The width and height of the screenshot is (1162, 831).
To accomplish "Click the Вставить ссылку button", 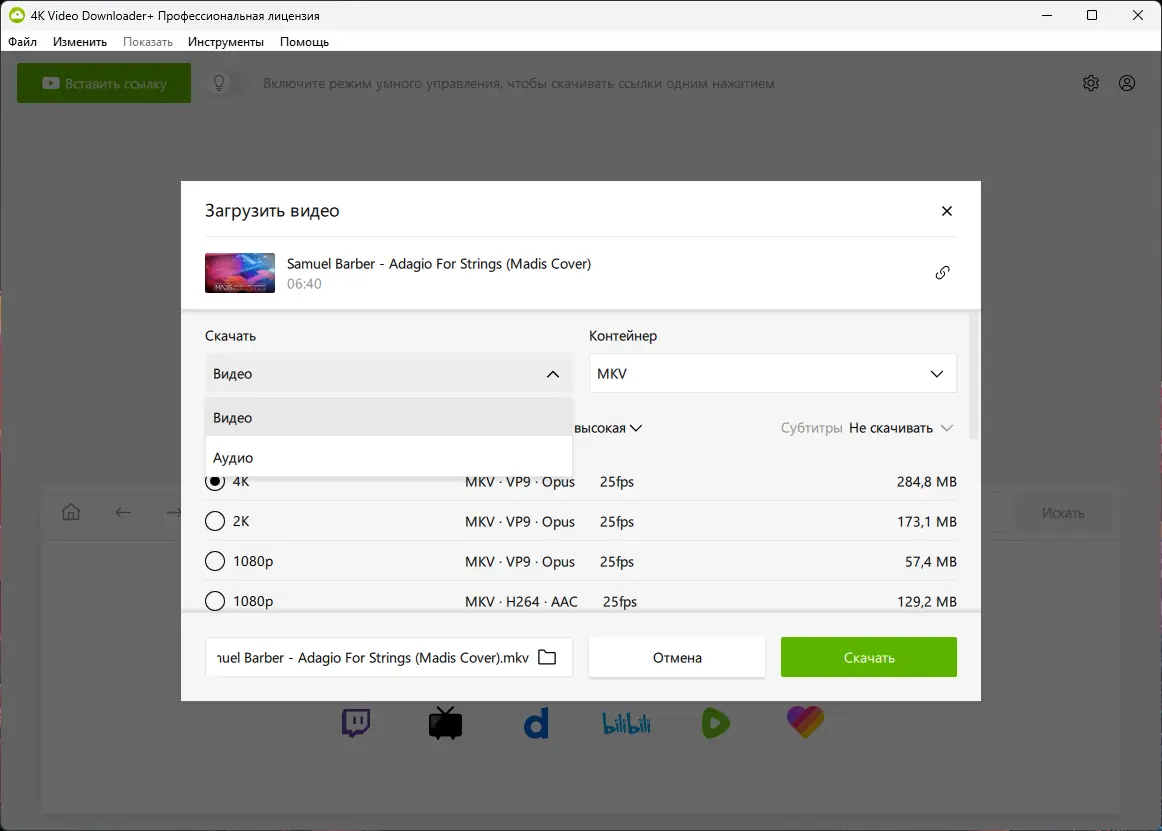I will point(104,83).
